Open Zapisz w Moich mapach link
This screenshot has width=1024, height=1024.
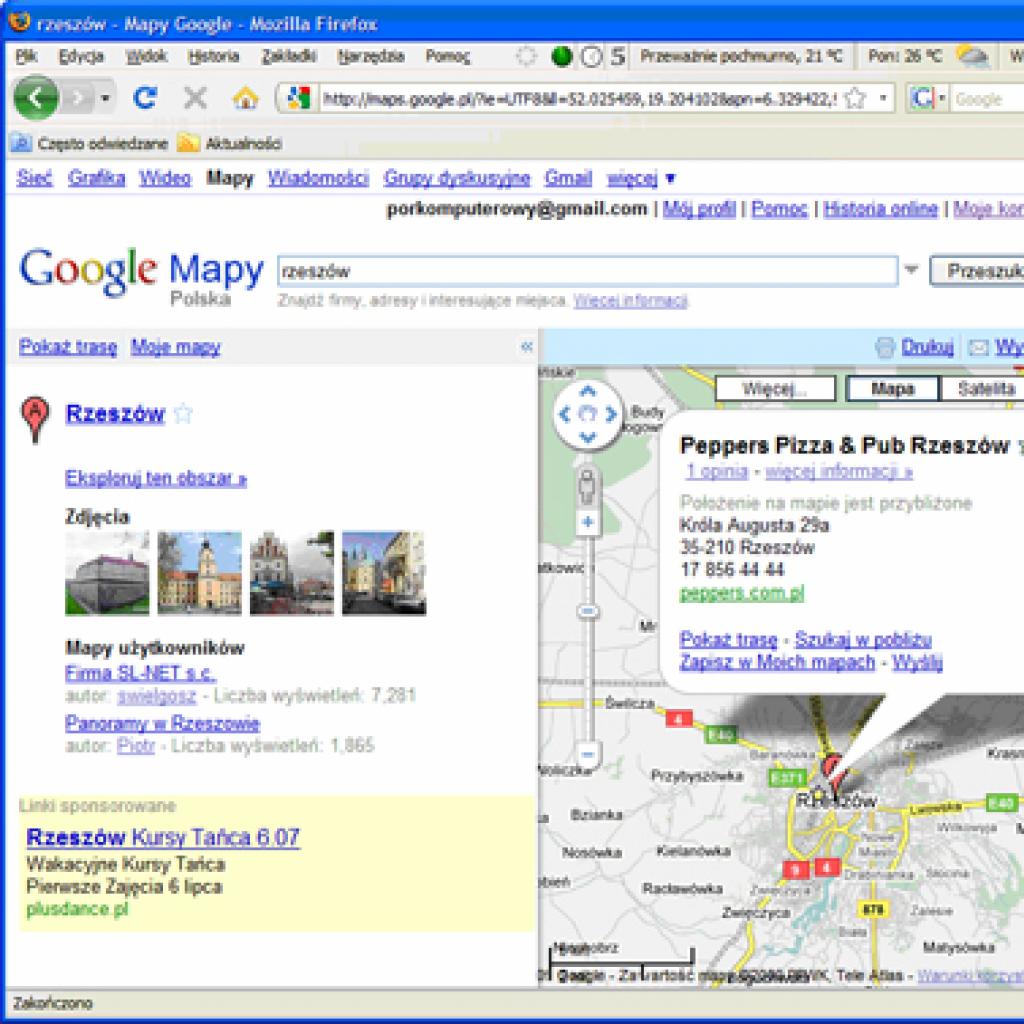(x=777, y=662)
